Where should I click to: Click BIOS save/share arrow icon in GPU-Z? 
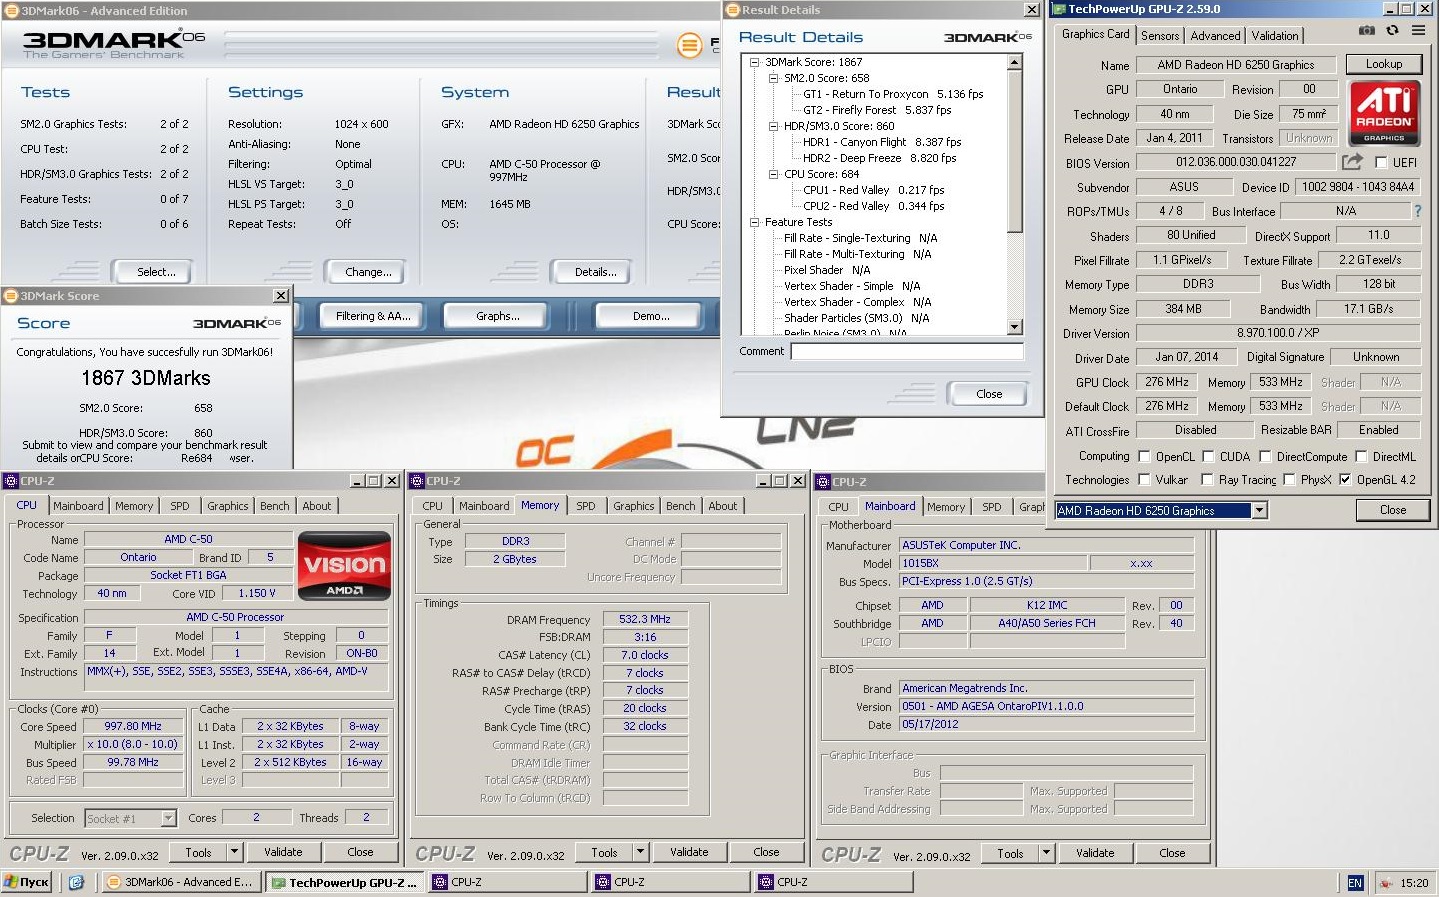tap(1352, 161)
